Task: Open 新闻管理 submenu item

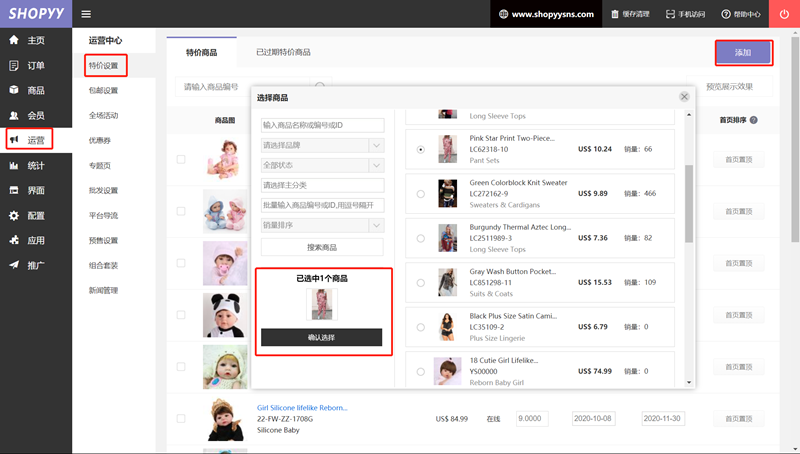Action: (104, 290)
